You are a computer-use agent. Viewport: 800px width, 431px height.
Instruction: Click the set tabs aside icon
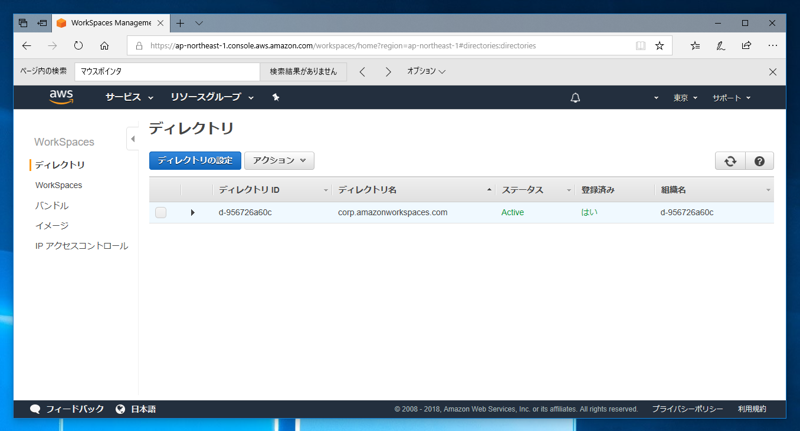(42, 23)
